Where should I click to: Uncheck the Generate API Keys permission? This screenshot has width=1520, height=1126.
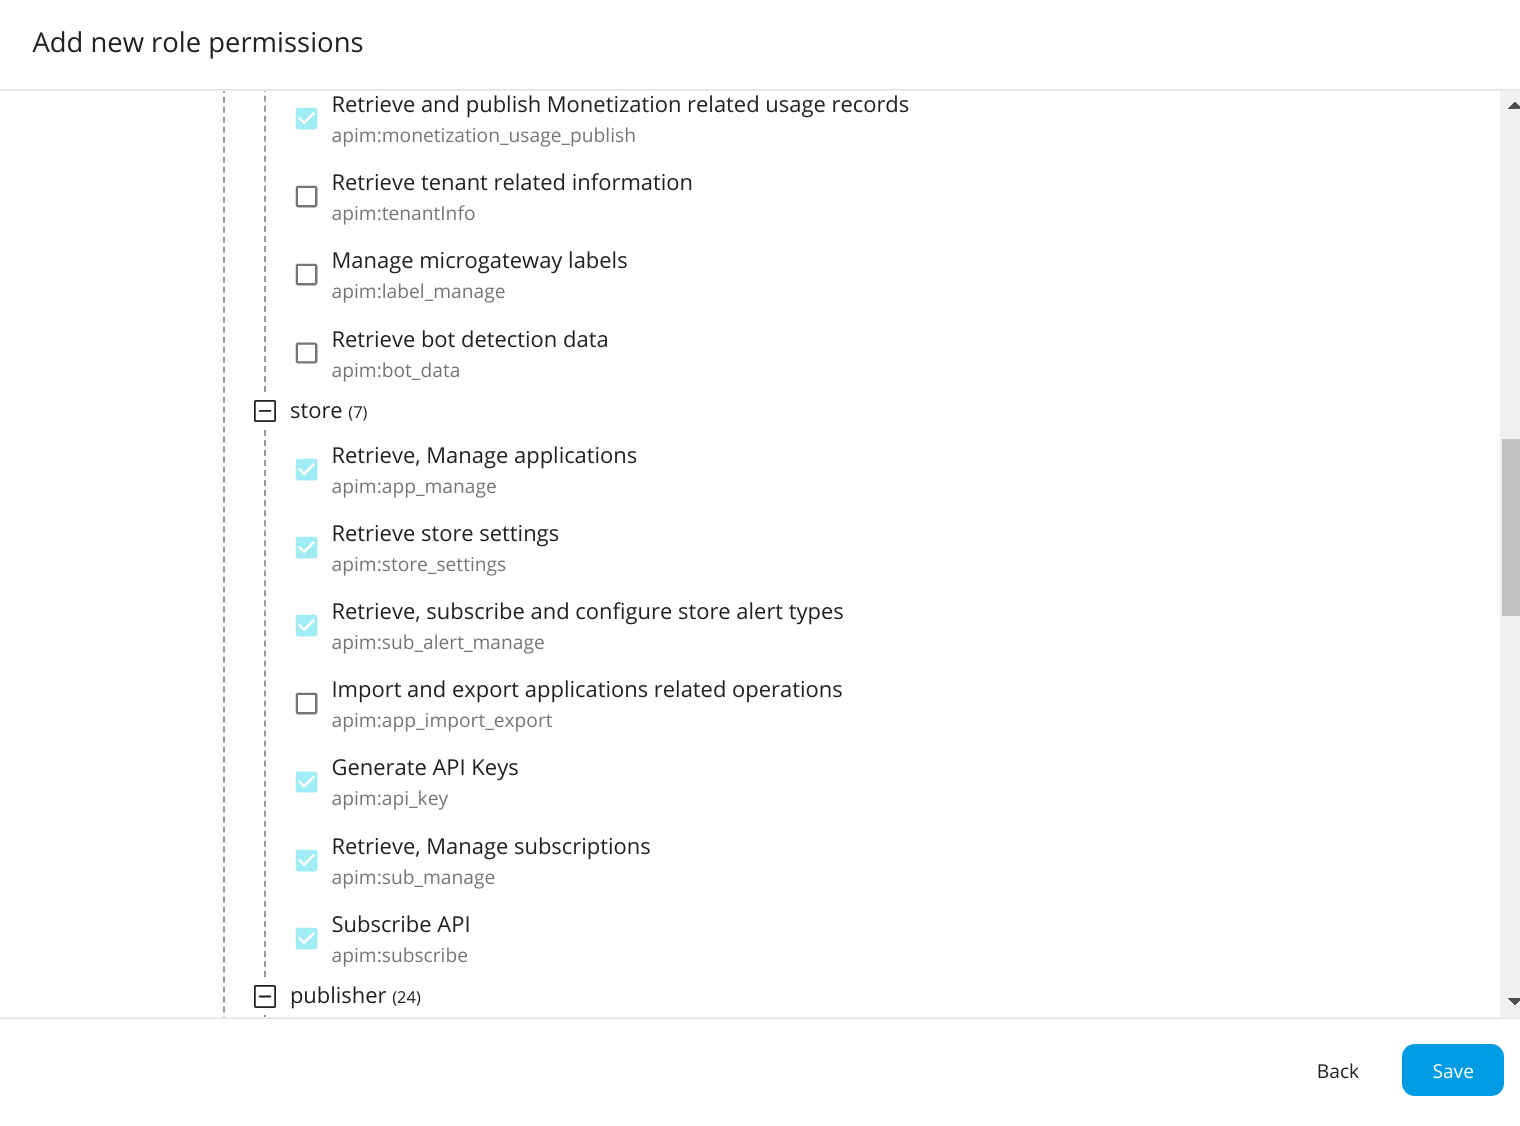click(x=306, y=781)
